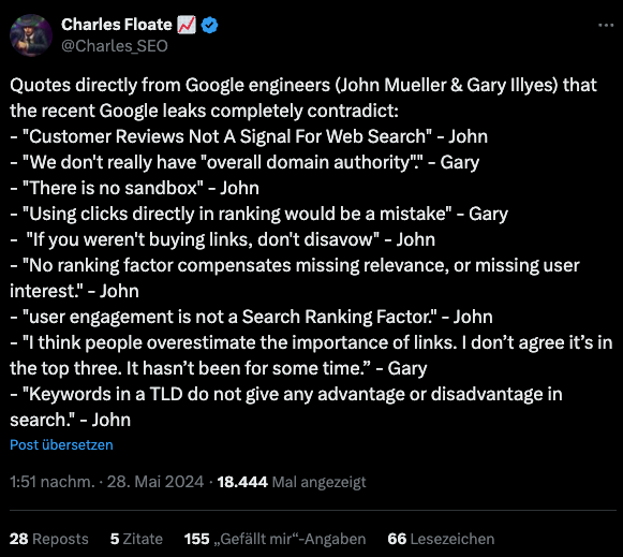Screen dimensions: 623x557
Task: Click the blue verified badge
Action: tap(209, 25)
